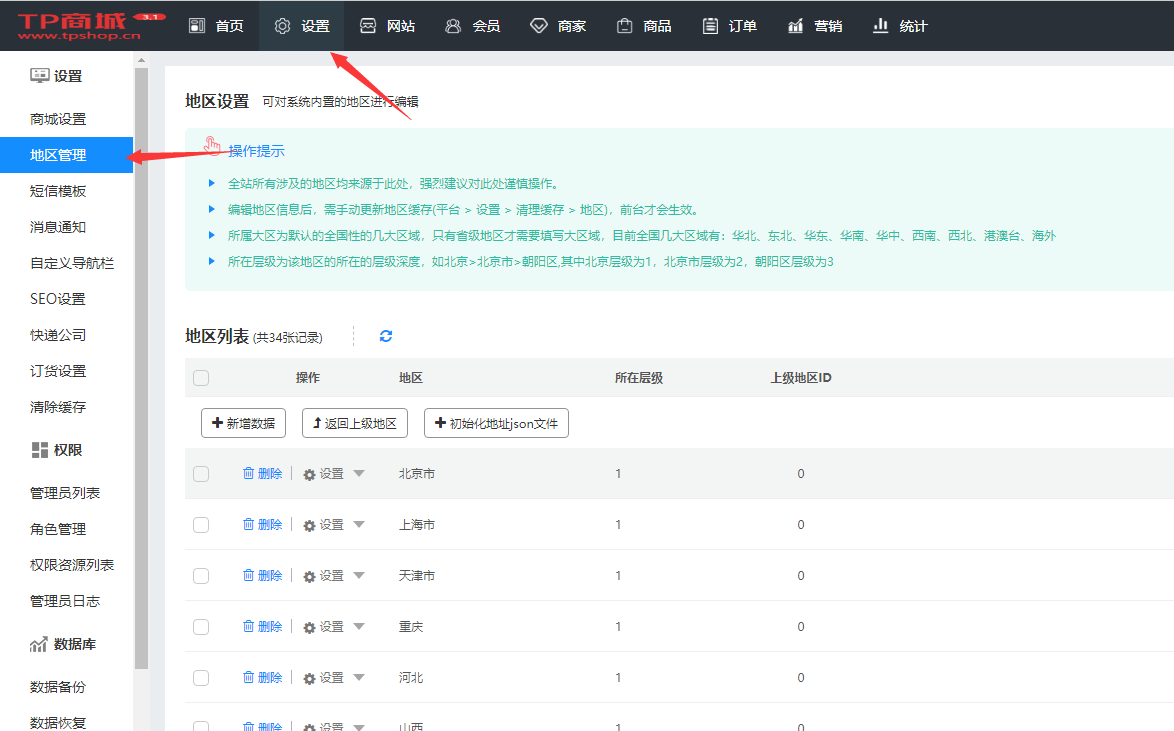Click the gear settings icon for 重庆
This screenshot has width=1174, height=731.
309,627
